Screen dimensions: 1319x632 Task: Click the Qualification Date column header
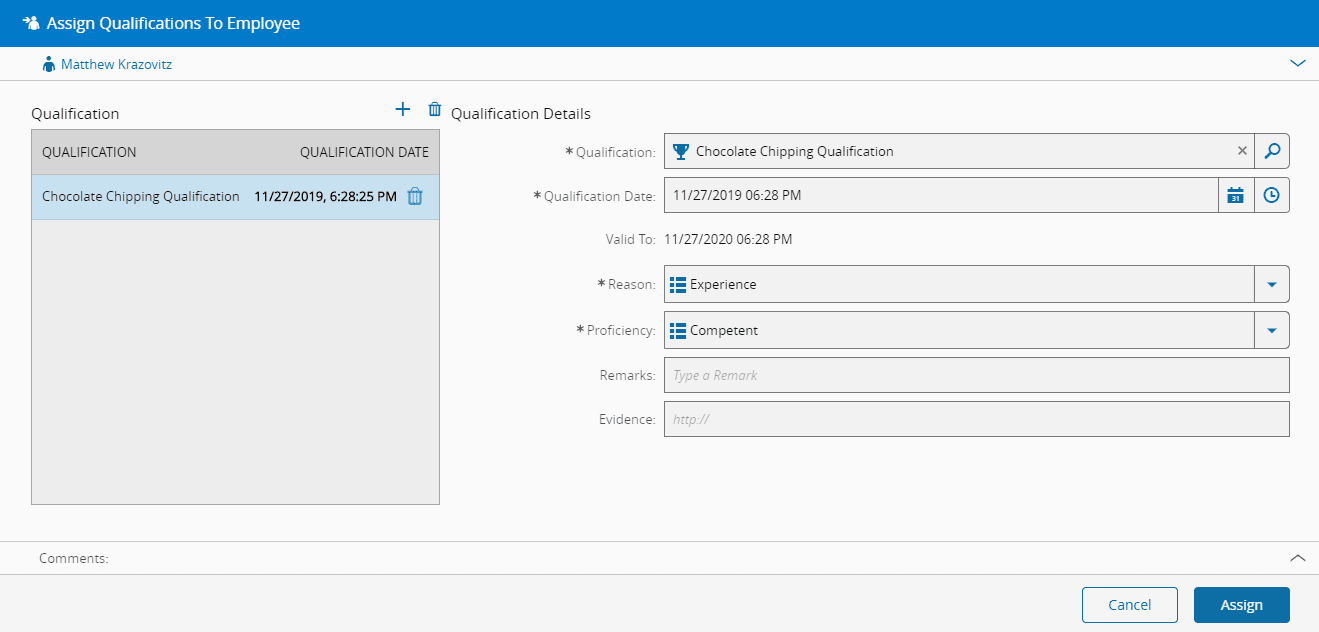click(x=364, y=152)
